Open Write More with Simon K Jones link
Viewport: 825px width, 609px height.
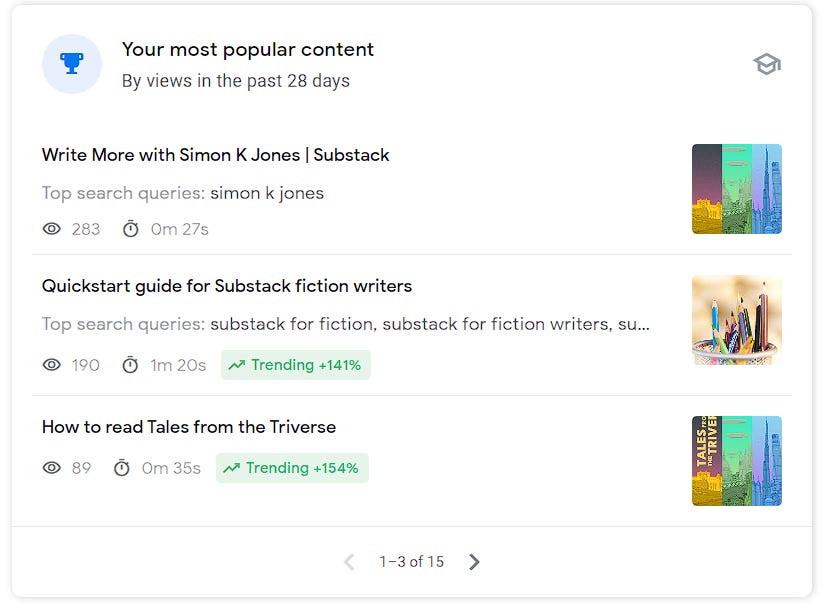point(215,155)
